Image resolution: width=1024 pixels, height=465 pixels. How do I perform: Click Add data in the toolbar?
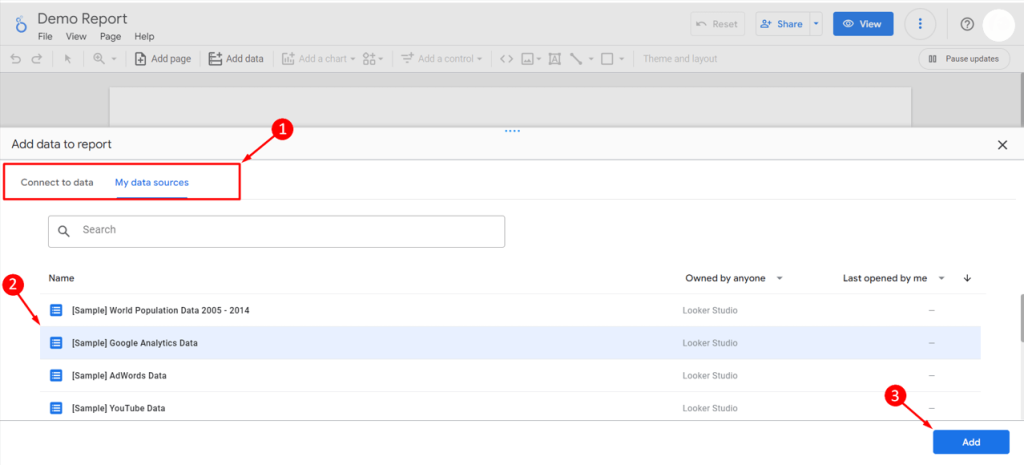pos(236,59)
